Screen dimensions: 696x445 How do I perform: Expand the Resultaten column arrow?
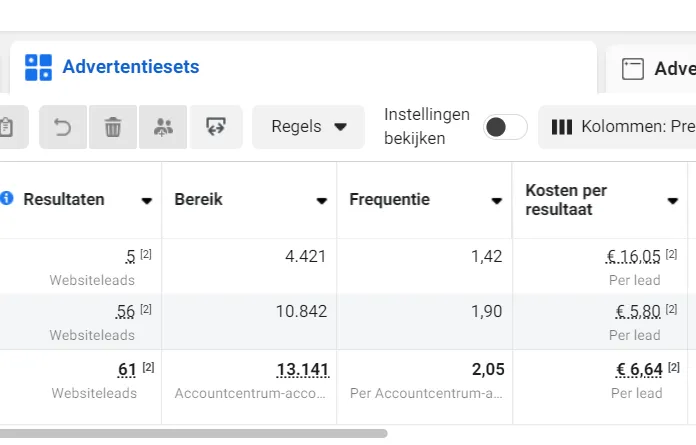pyautogui.click(x=147, y=201)
